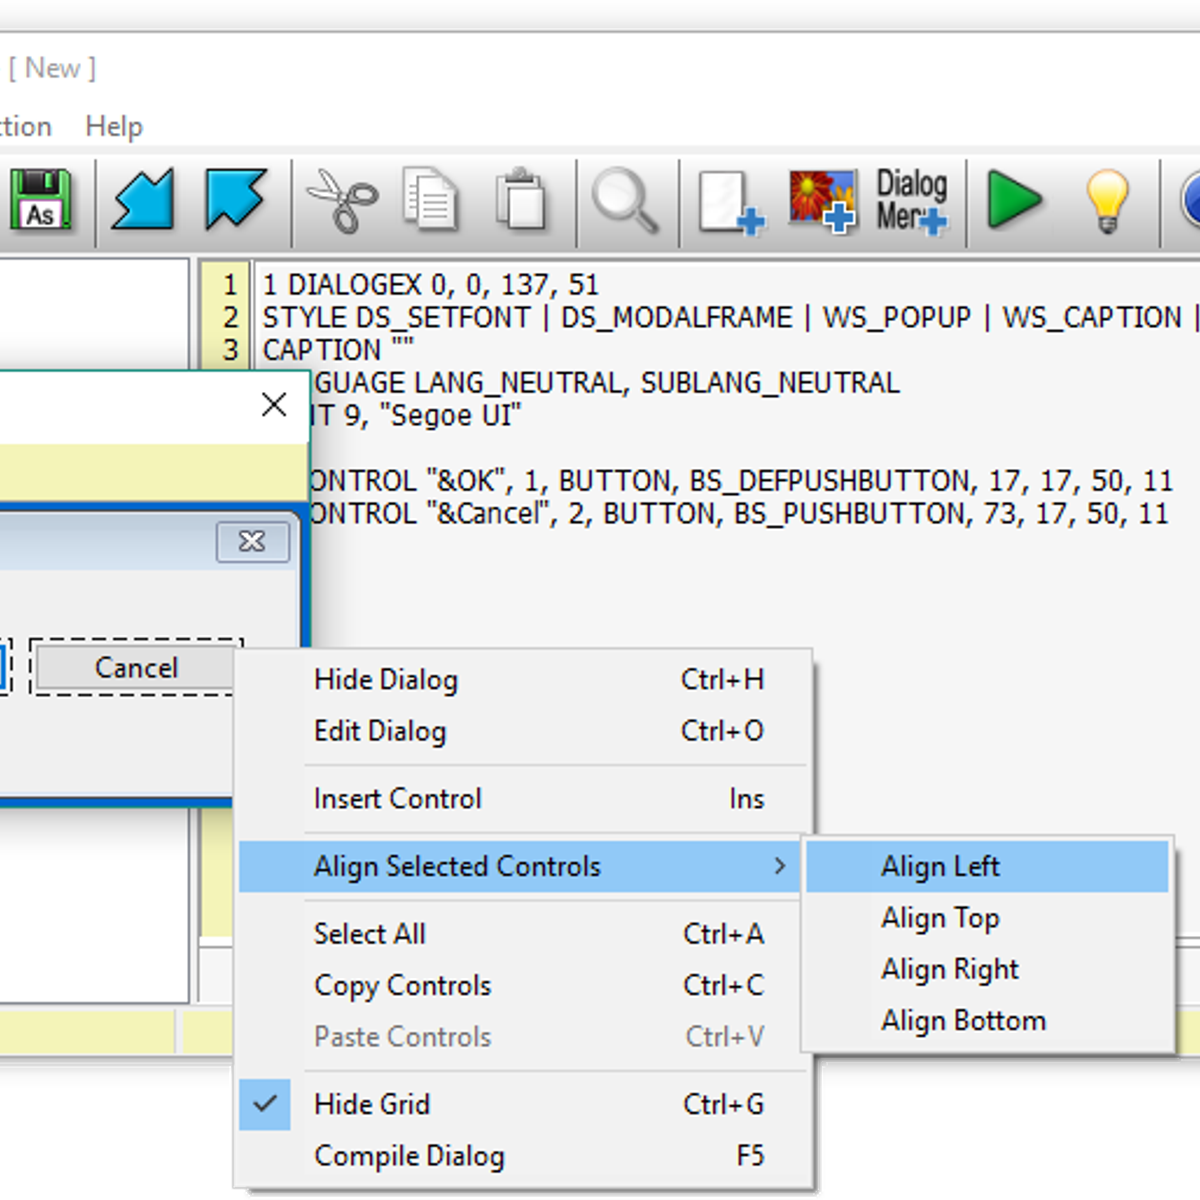Click the add image resource flower icon

tap(822, 201)
